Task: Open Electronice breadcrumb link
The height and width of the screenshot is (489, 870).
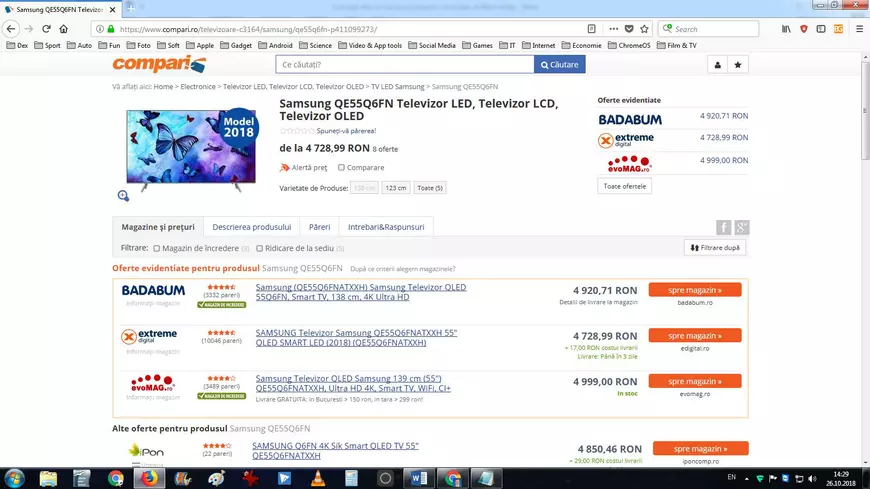Action: tap(198, 87)
